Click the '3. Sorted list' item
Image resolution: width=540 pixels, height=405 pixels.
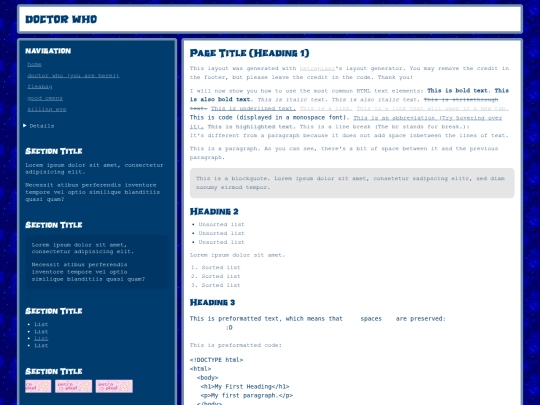[216, 285]
